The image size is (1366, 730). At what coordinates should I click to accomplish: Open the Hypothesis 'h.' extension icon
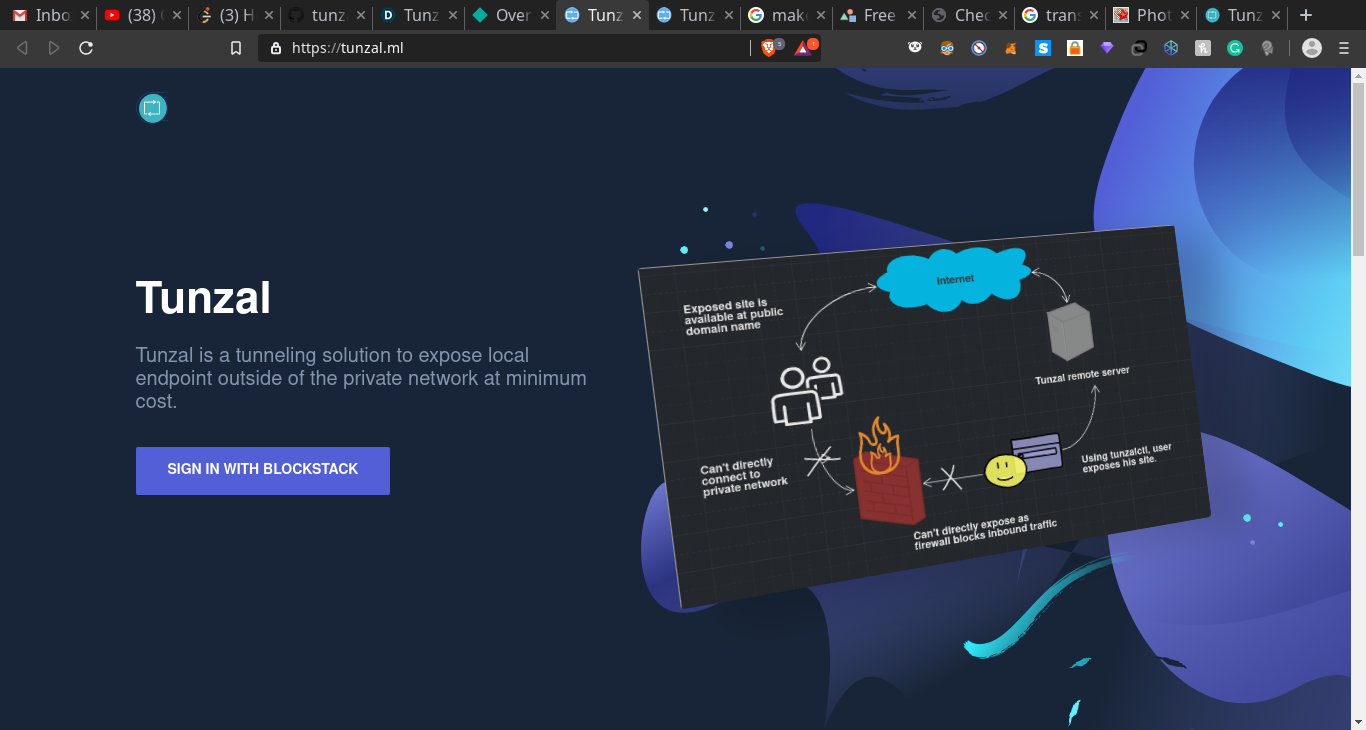(1203, 47)
